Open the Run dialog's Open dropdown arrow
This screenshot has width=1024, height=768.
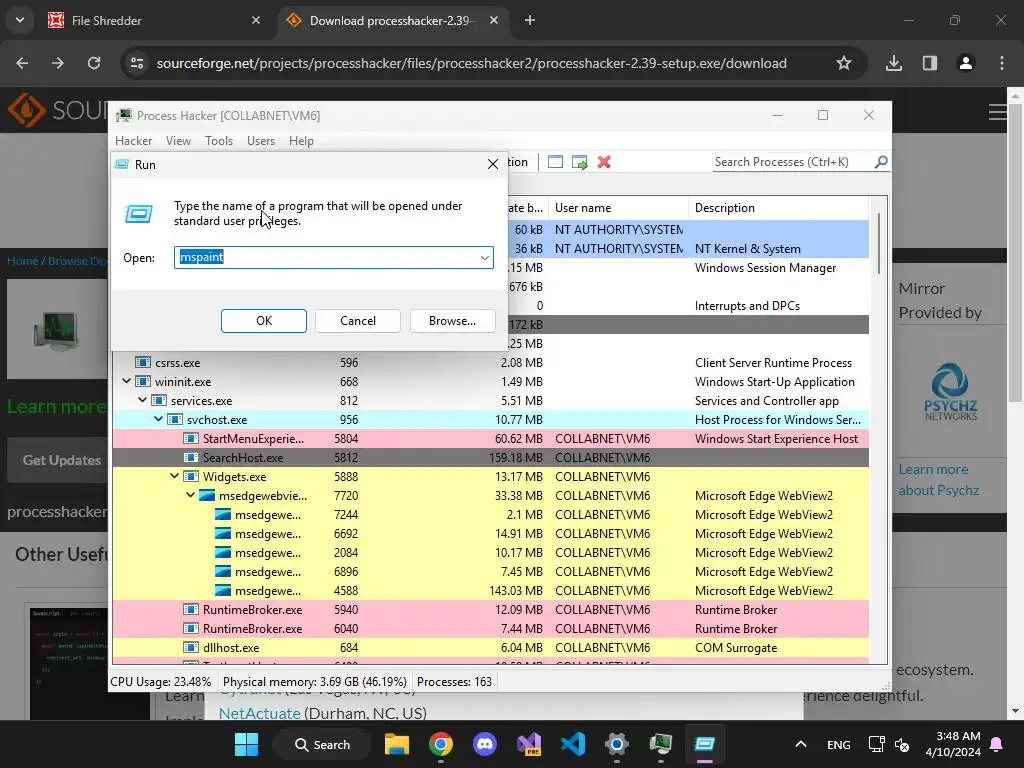pyautogui.click(x=485, y=257)
